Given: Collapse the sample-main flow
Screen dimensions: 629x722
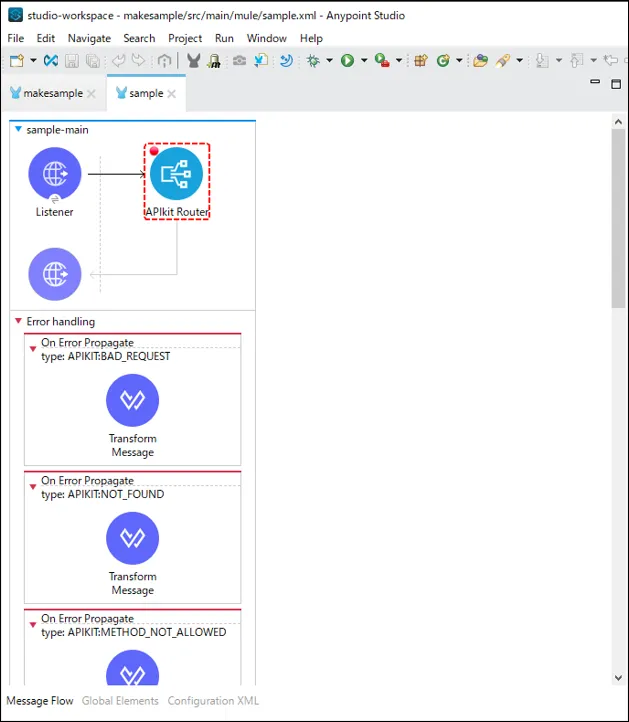Looking at the screenshot, I should 18,129.
